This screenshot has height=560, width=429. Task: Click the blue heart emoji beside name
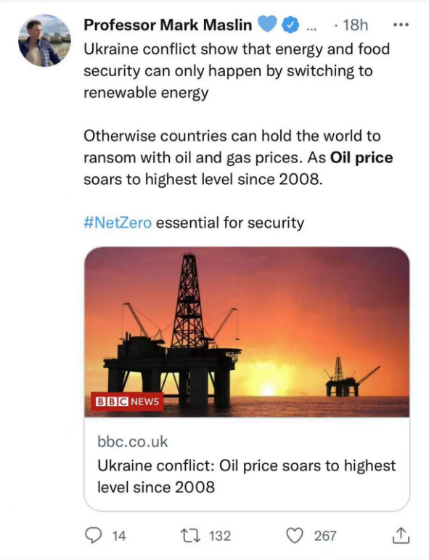point(267,24)
